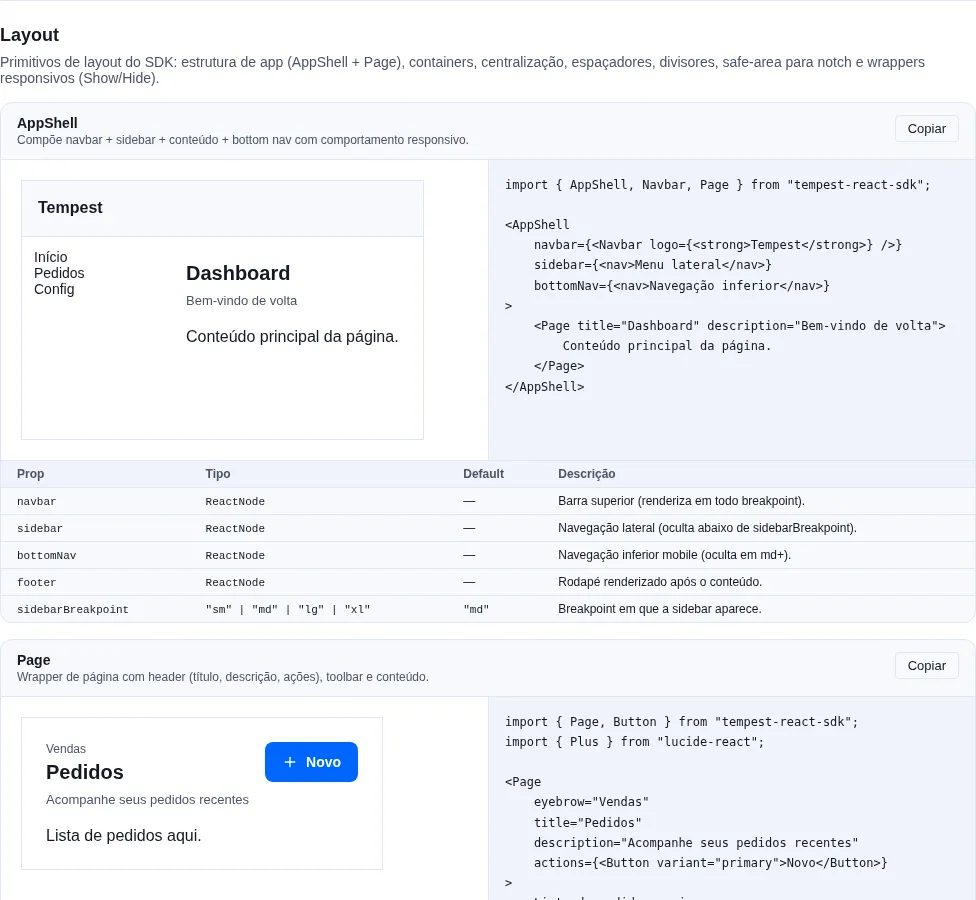976x900 pixels.
Task: Click the AppShell section title
Action: 47,123
